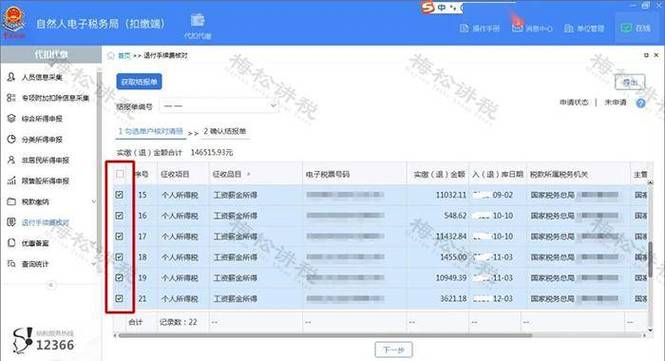Click the 获取结报单 button

click(139, 82)
